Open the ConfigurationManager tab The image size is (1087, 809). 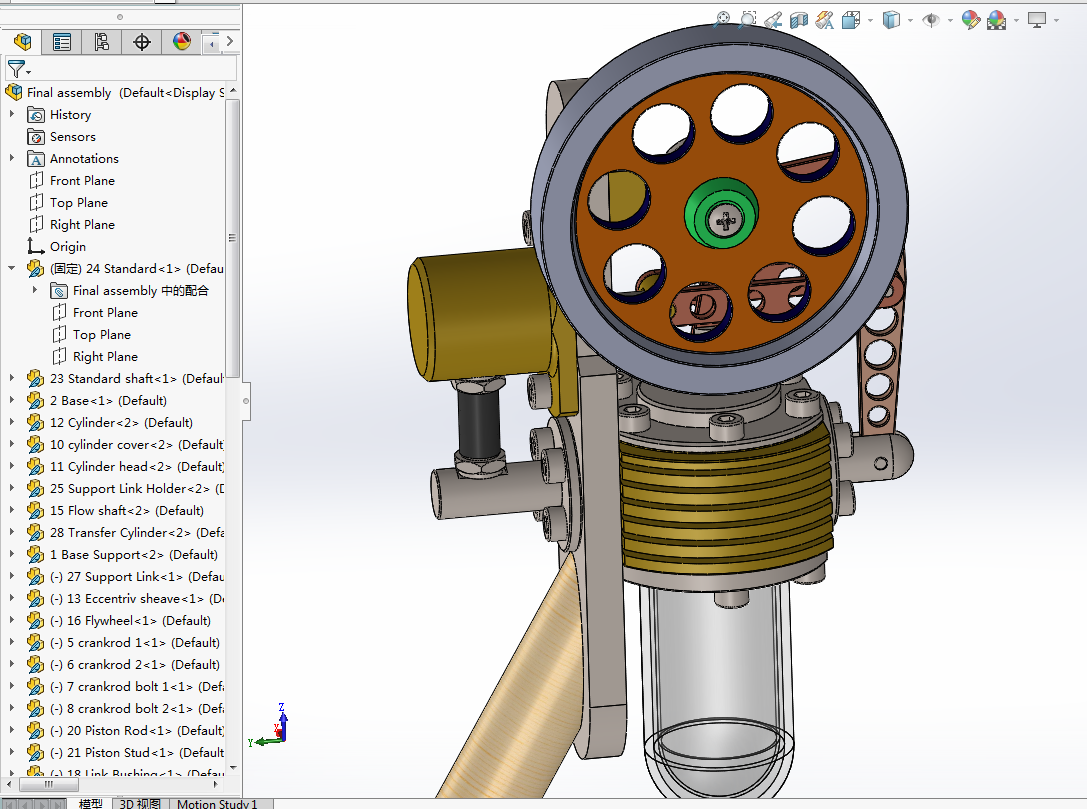coord(102,42)
